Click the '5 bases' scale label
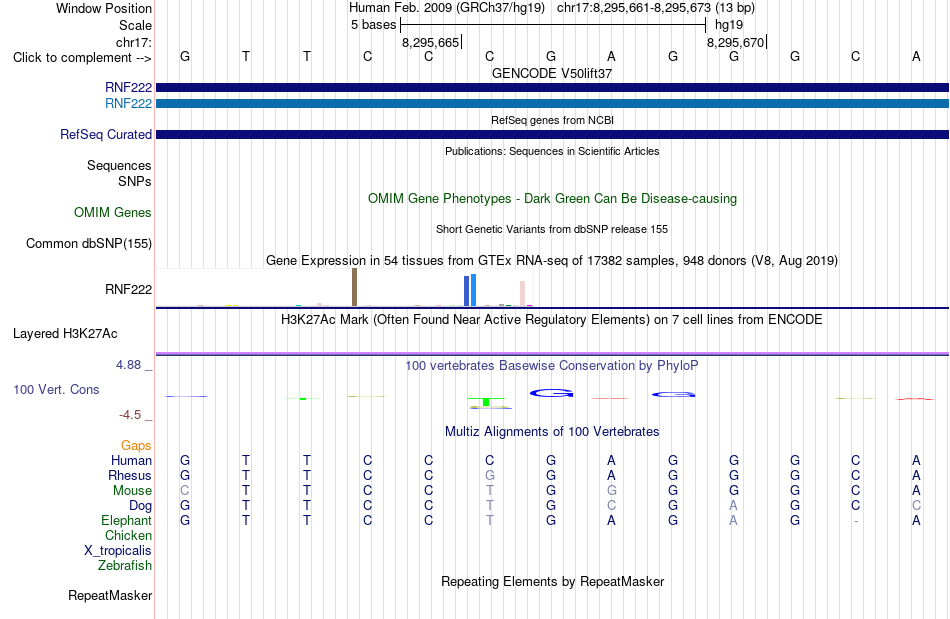This screenshot has height=619, width=950. pos(373,25)
